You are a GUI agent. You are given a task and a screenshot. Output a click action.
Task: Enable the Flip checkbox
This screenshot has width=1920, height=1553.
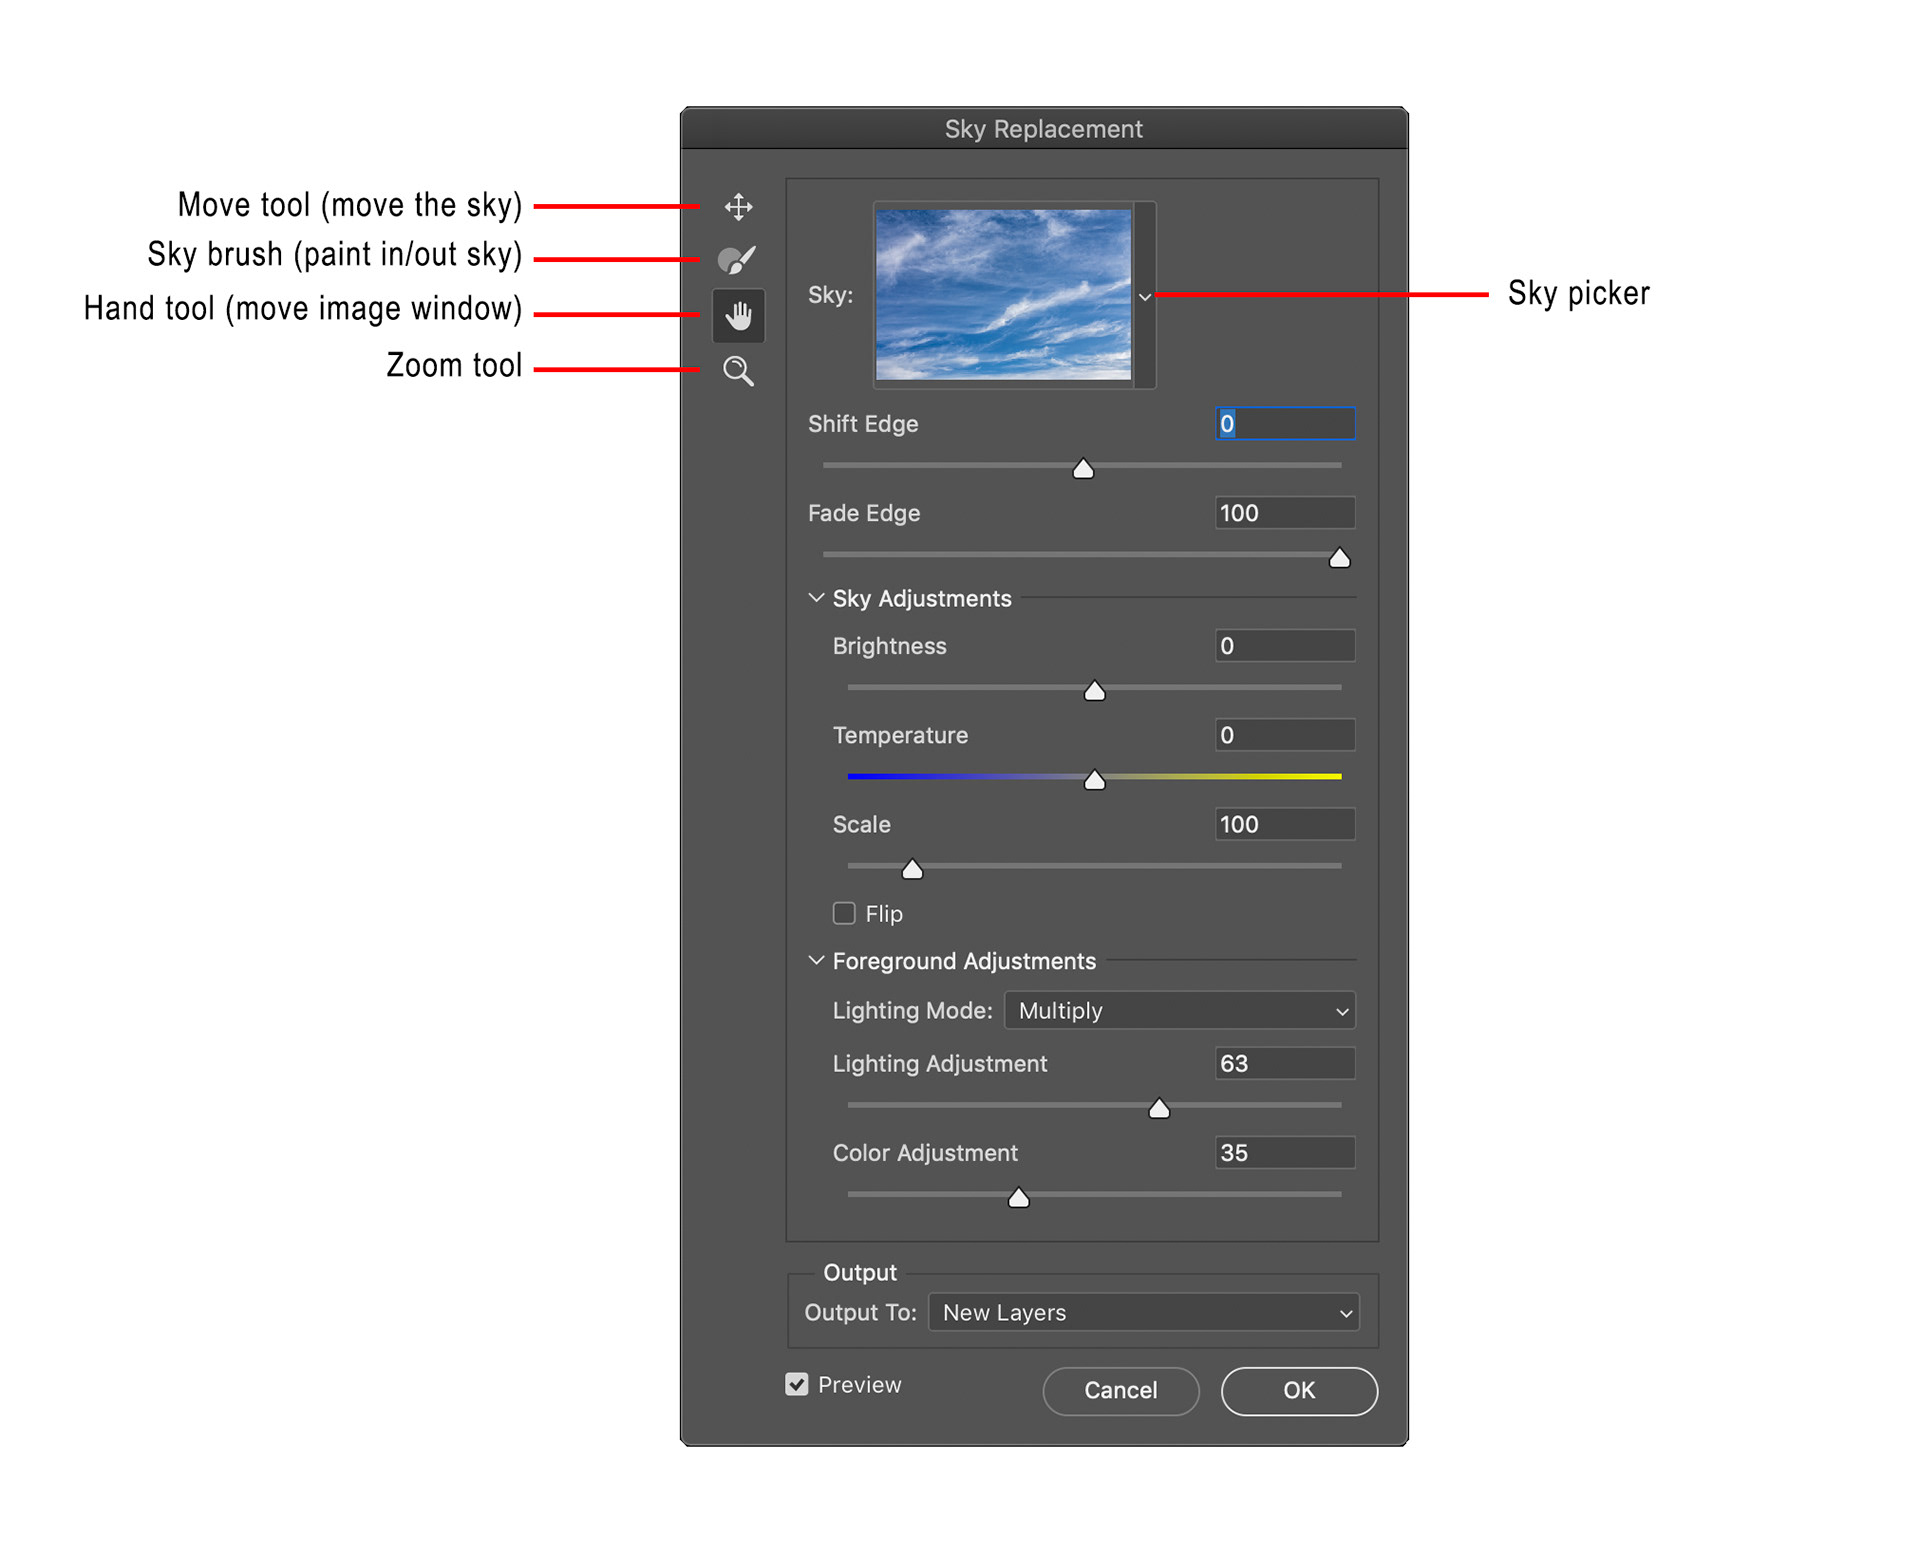coord(844,913)
